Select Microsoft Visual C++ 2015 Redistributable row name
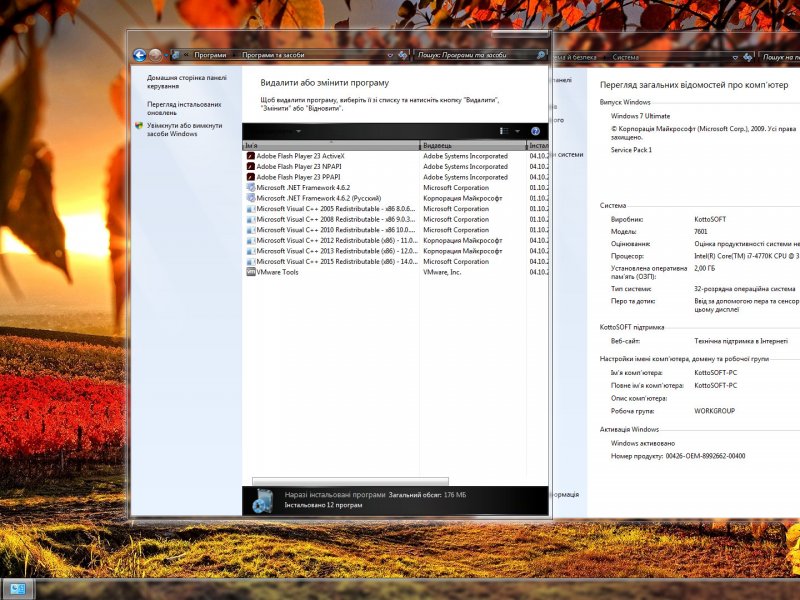Image resolution: width=800 pixels, height=600 pixels. point(336,262)
